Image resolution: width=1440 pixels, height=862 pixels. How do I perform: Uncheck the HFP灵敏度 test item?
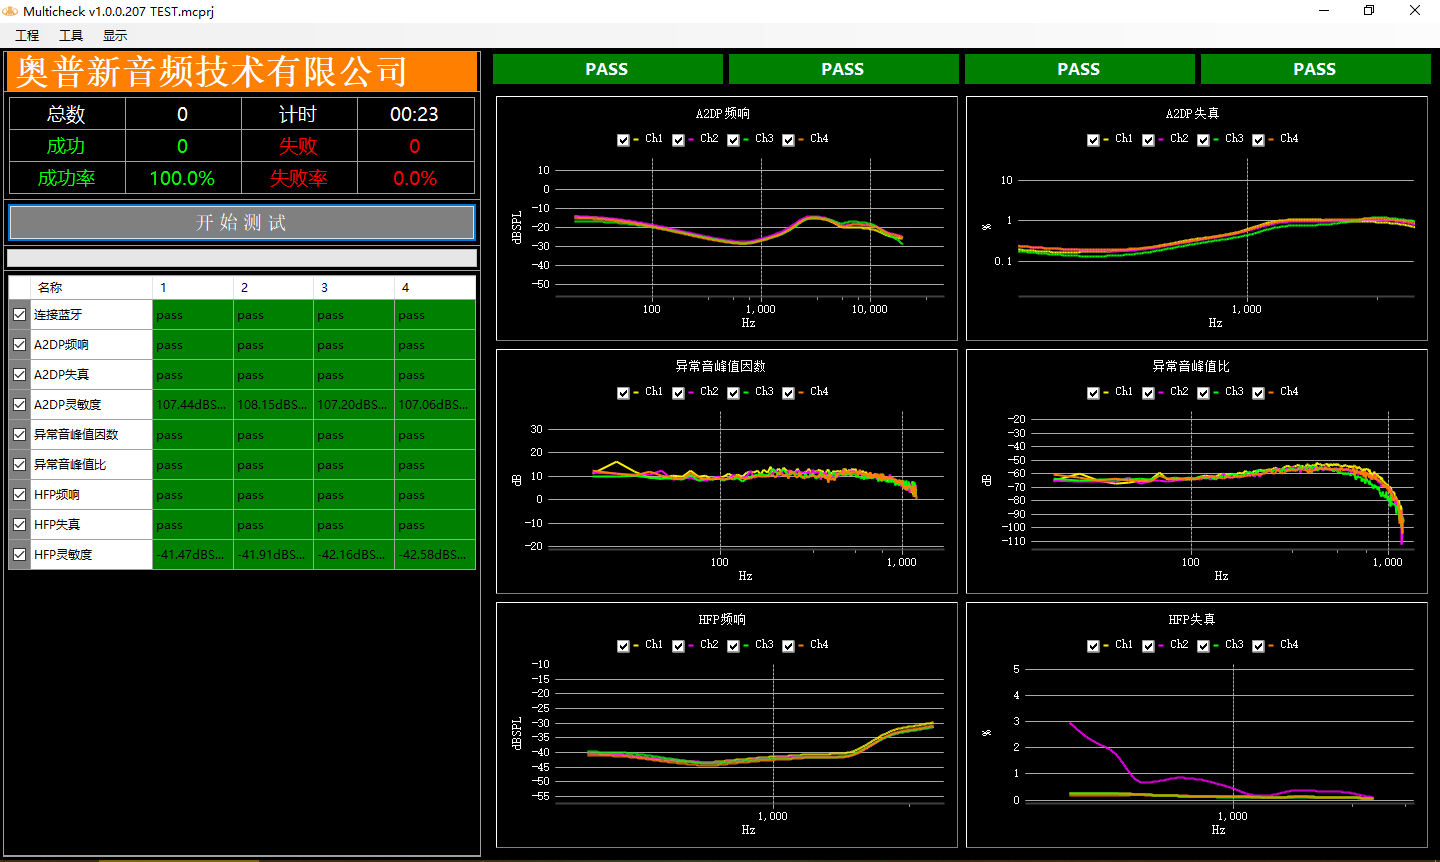[x=20, y=554]
